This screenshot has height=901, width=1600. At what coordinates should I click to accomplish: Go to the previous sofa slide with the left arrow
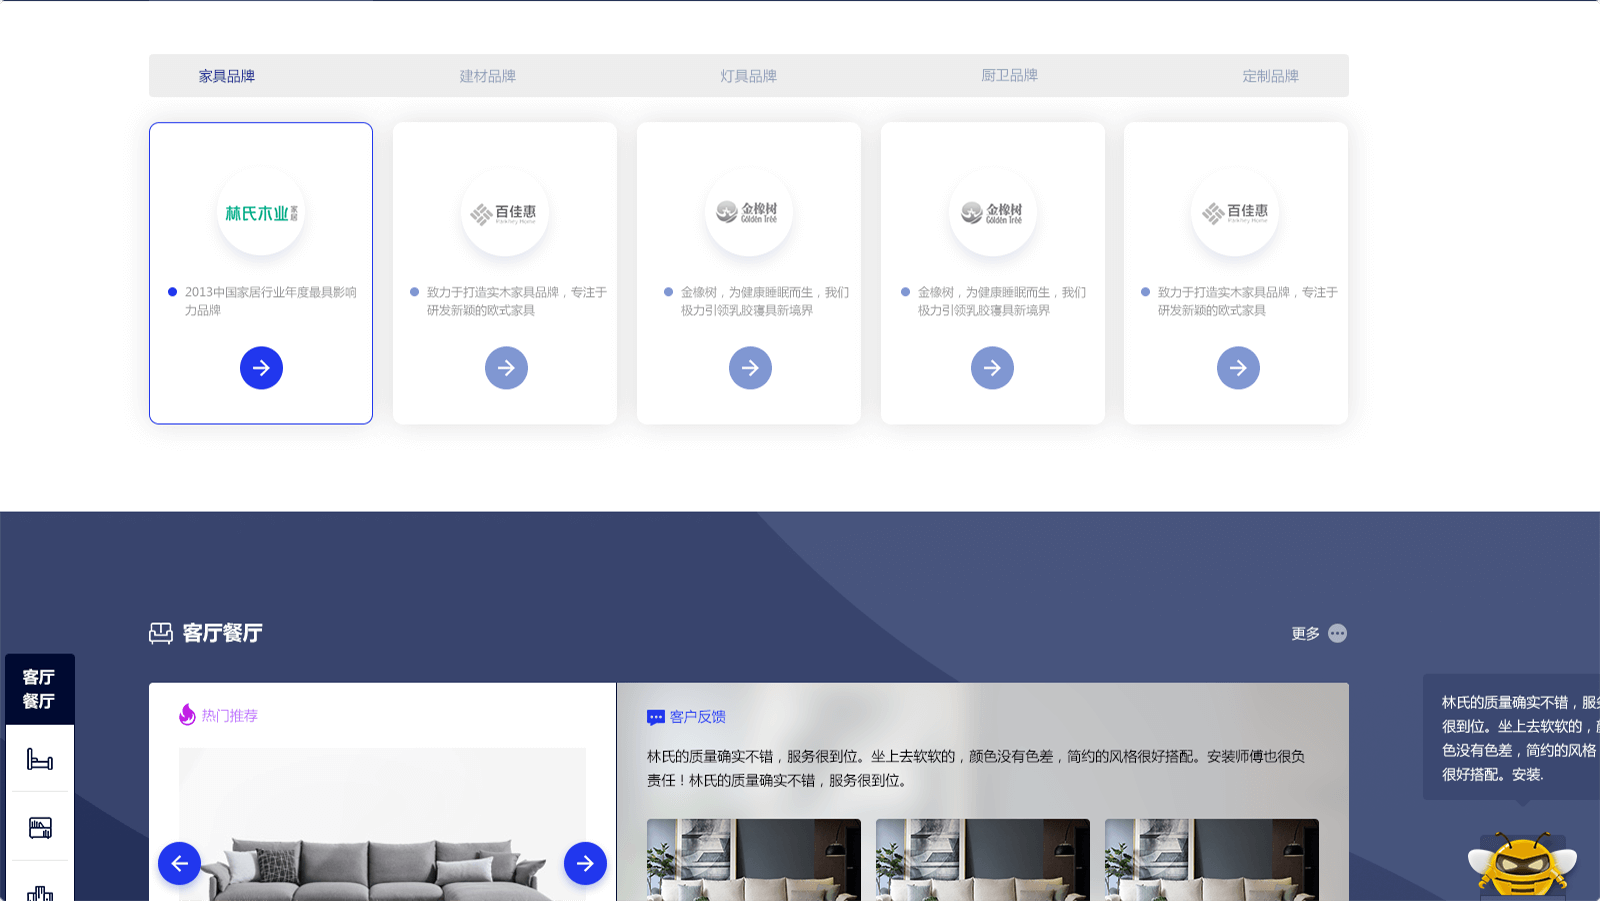pyautogui.click(x=179, y=863)
